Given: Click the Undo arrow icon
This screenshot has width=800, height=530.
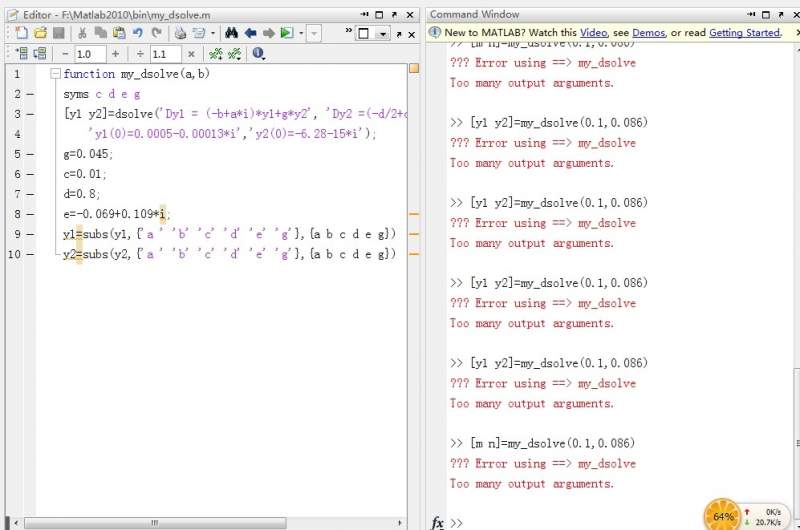Looking at the screenshot, I should click(137, 33).
